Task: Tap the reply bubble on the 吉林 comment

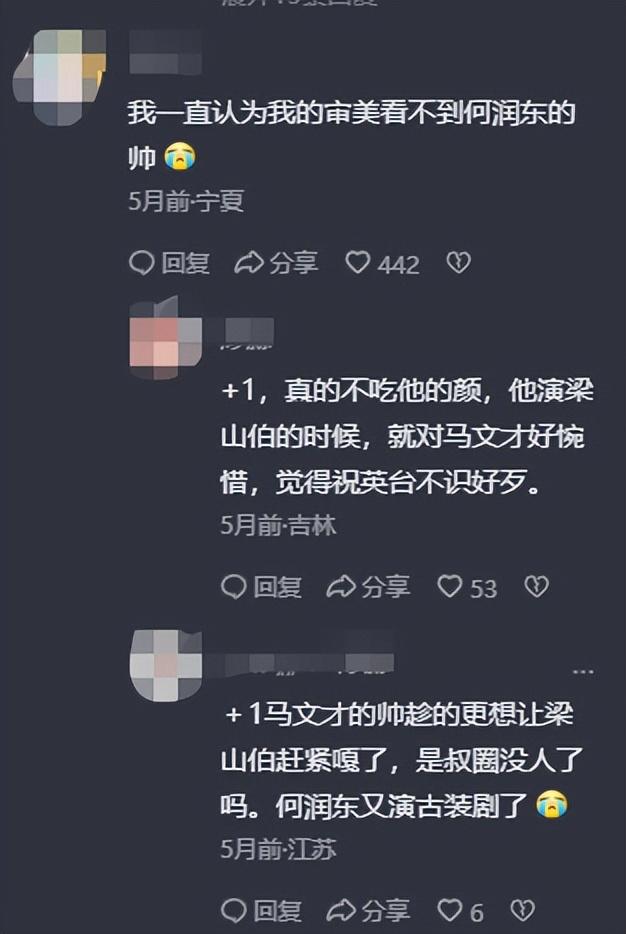Action: click(x=233, y=587)
